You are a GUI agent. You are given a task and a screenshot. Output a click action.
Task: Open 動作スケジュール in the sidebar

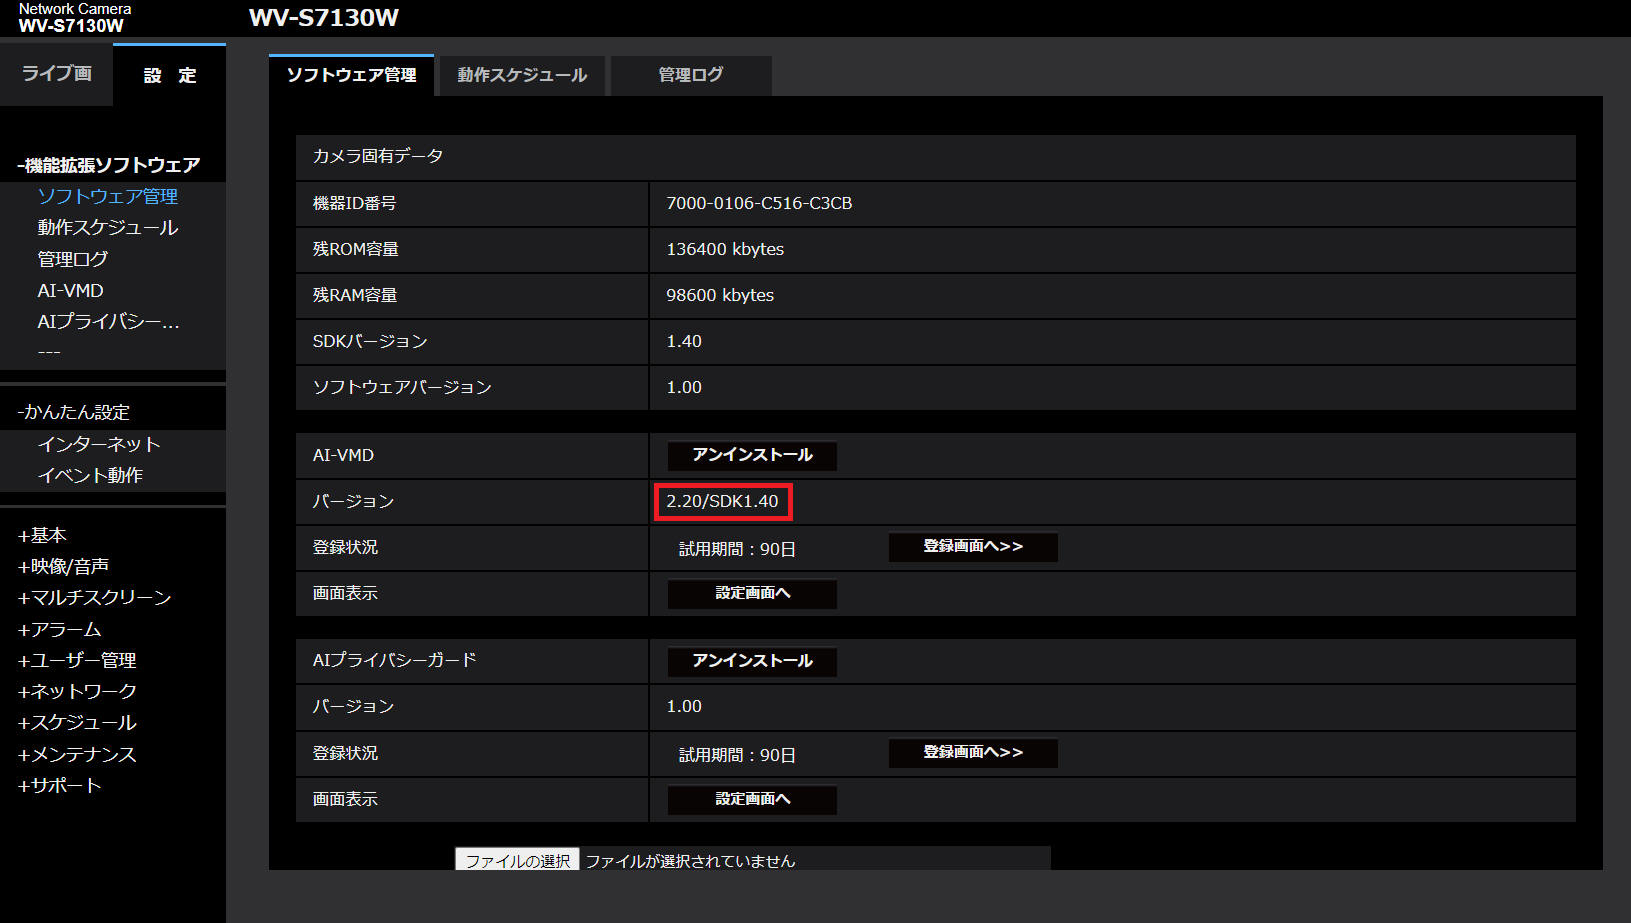click(108, 228)
